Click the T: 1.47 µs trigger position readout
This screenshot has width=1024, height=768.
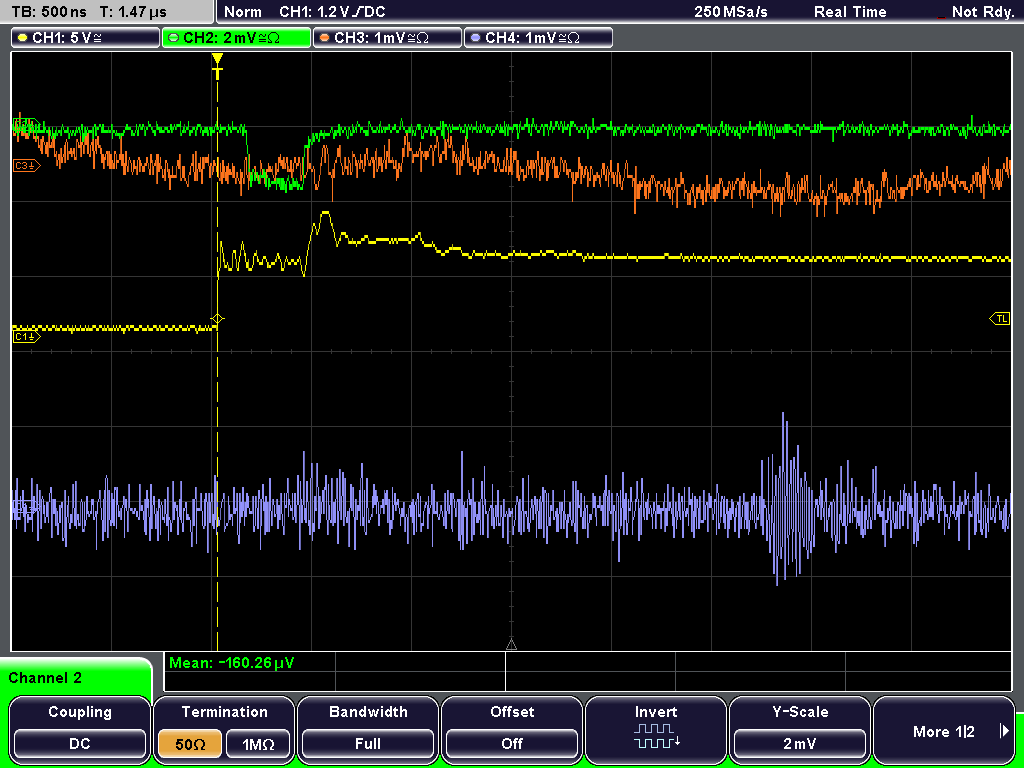(x=134, y=12)
